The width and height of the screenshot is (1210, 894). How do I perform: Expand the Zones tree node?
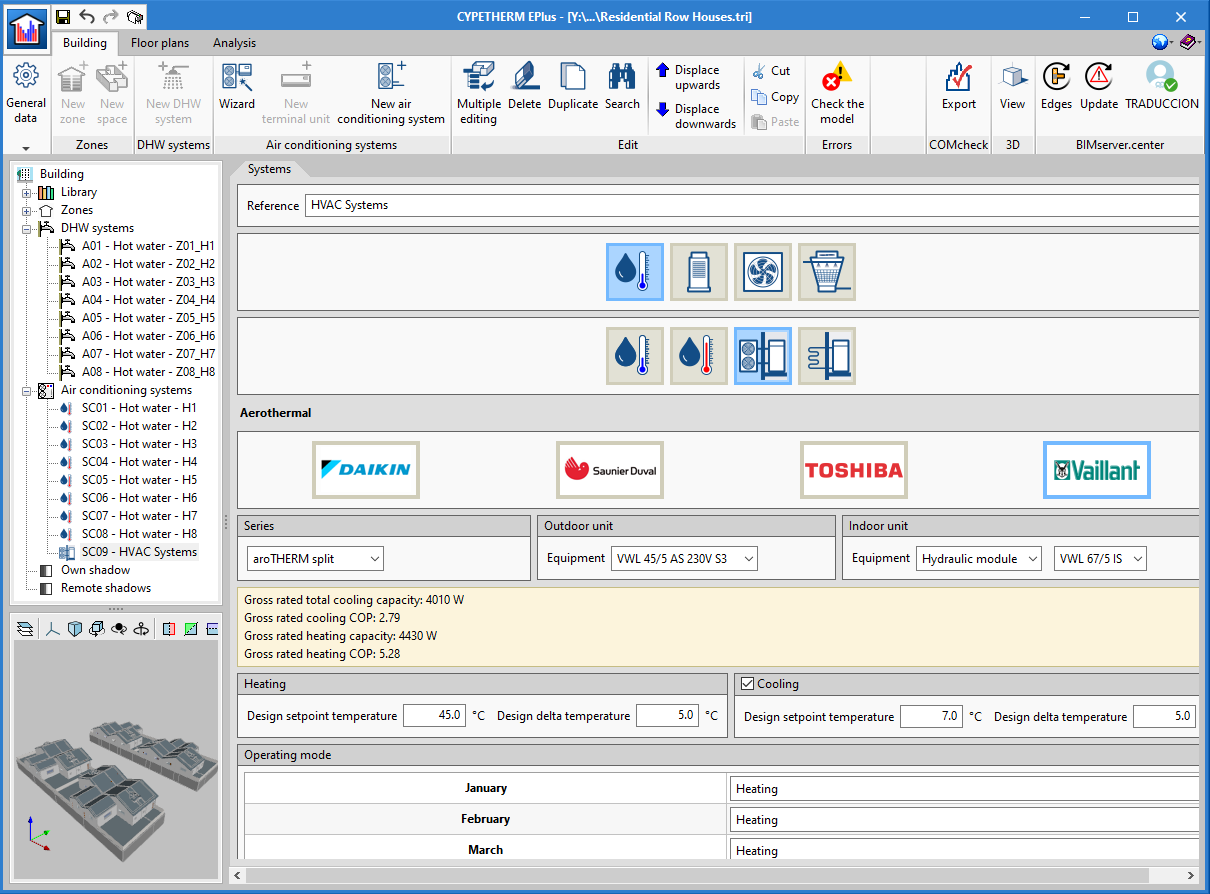click(x=27, y=210)
